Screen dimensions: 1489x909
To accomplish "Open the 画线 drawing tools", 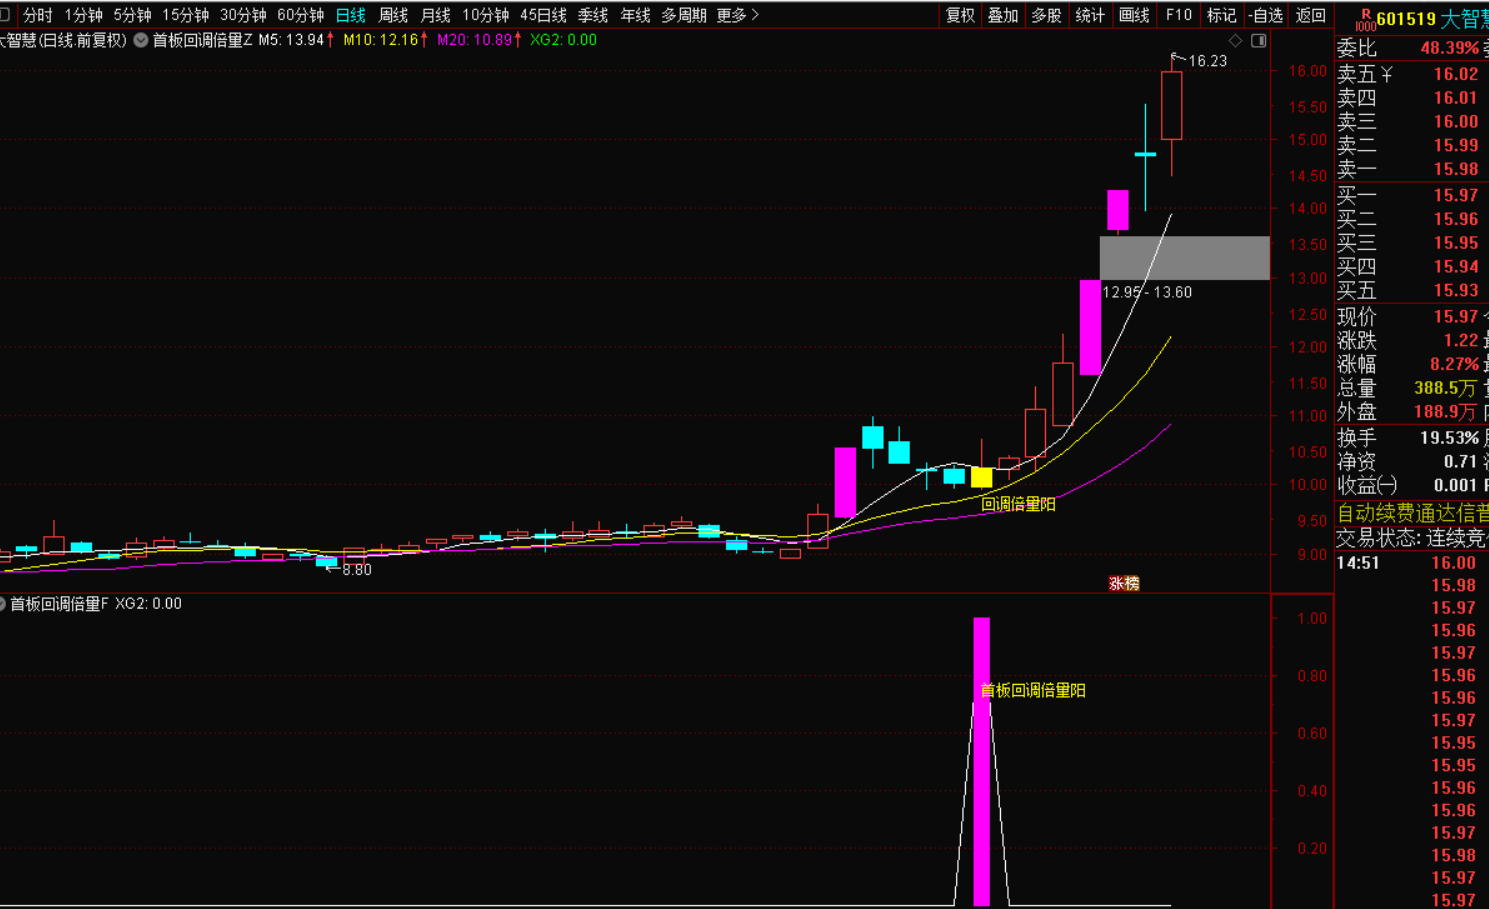I will tap(1134, 15).
